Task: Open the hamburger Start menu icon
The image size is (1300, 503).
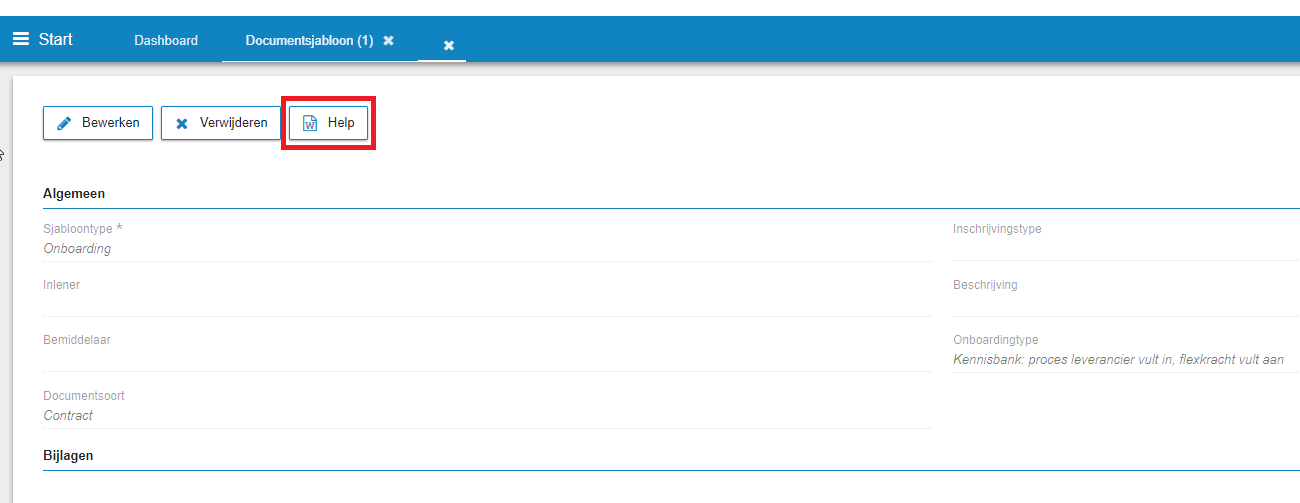Action: (20, 40)
